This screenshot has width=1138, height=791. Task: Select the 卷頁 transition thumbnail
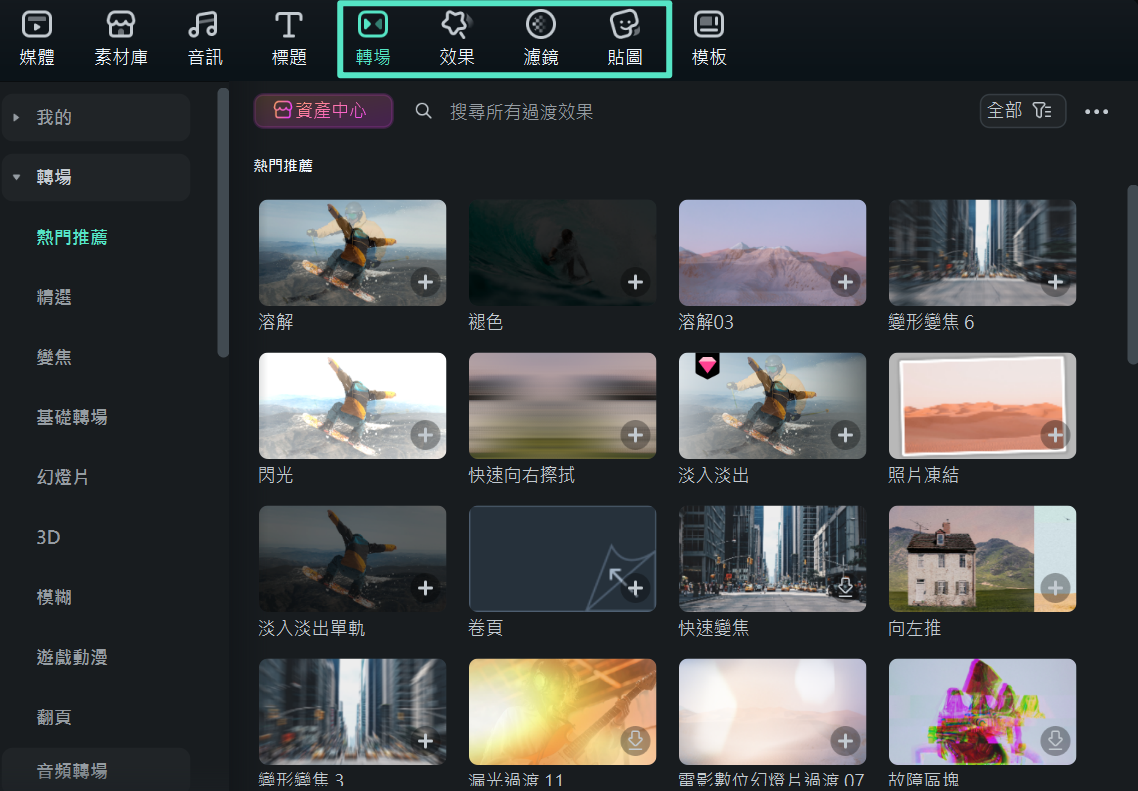pos(562,558)
